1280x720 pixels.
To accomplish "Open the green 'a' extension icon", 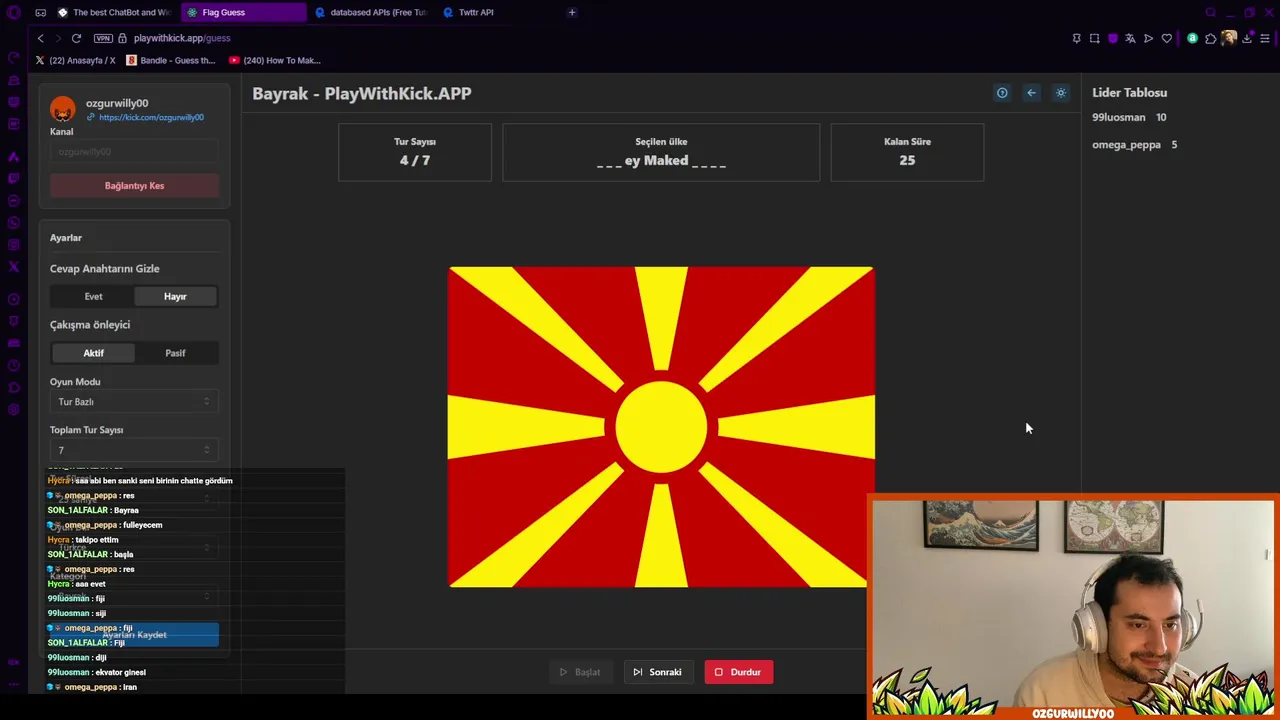I will pyautogui.click(x=1192, y=38).
